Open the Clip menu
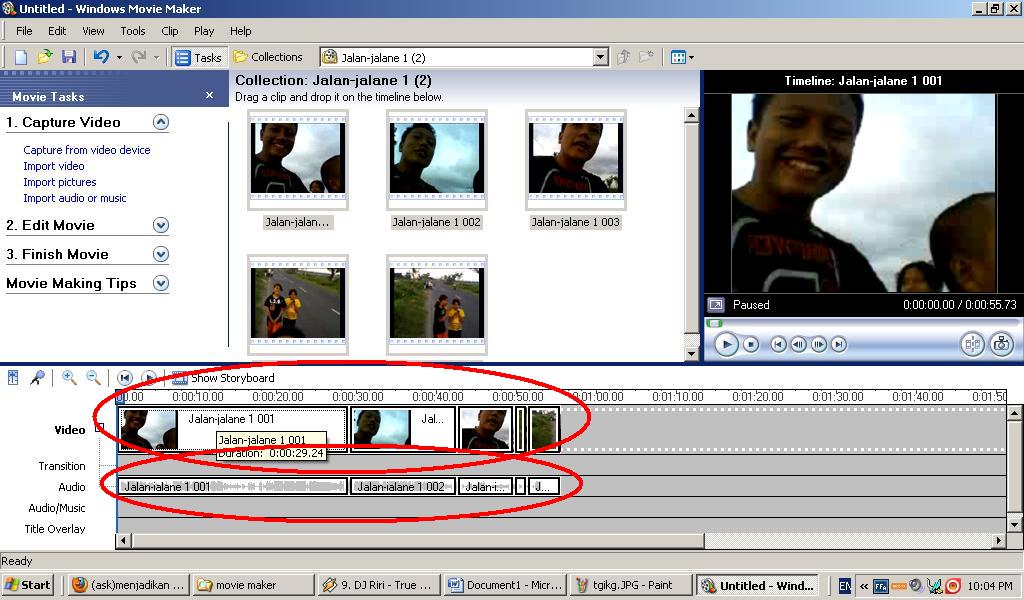The image size is (1024, 600). [x=168, y=30]
